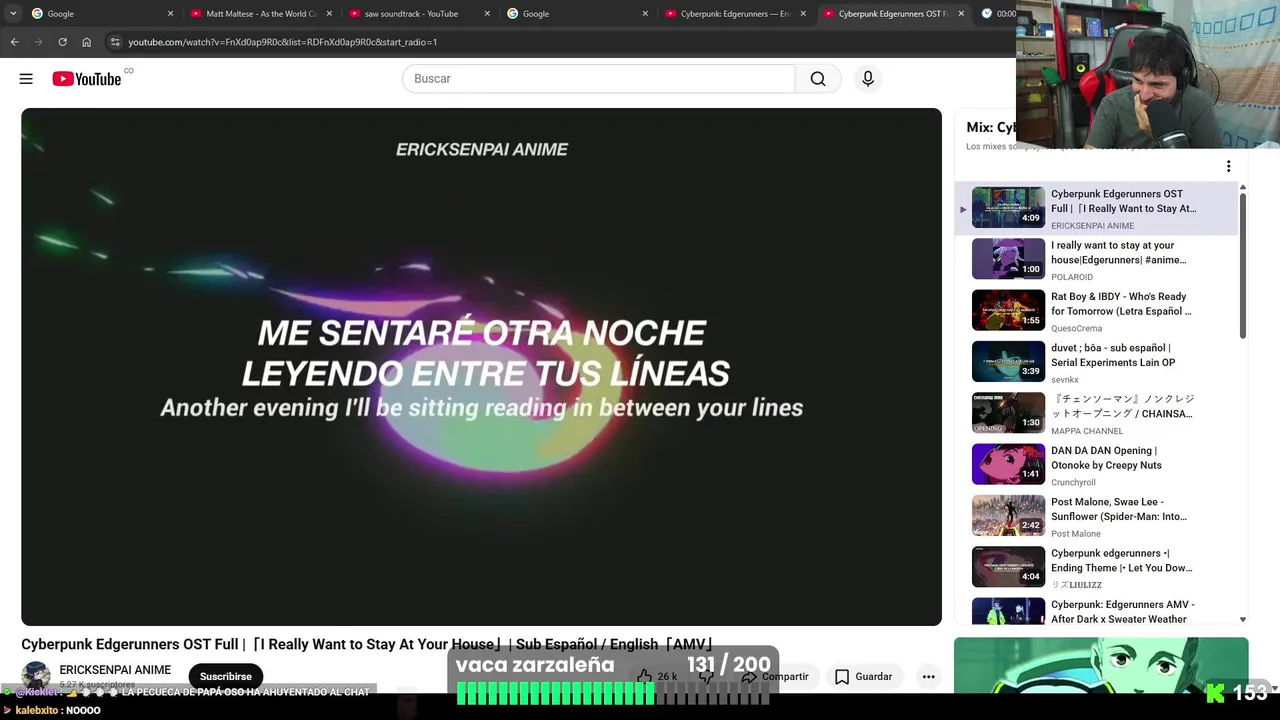Switch to Matt Maltese - As the World tab
Screen dimensions: 1280x720
260,14
